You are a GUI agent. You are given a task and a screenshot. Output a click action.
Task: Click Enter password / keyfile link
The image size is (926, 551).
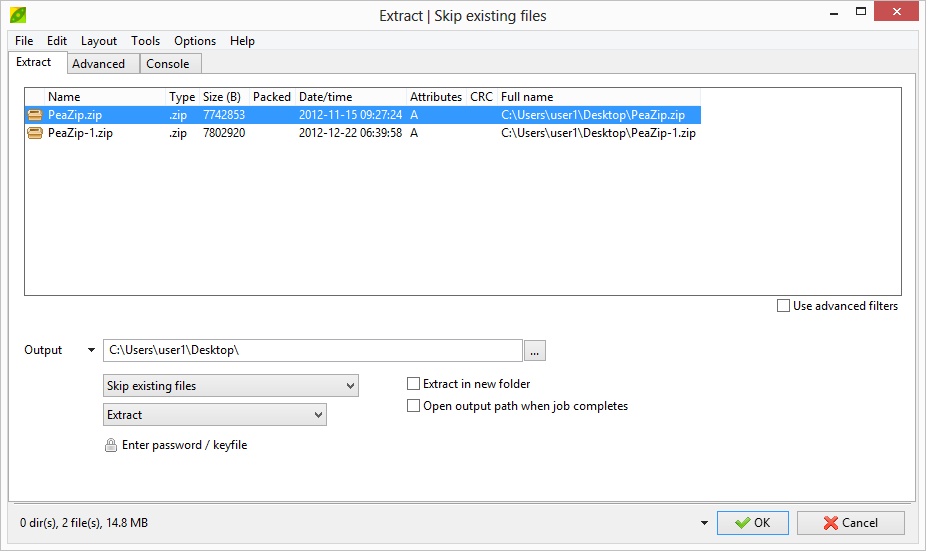pyautogui.click(x=184, y=445)
